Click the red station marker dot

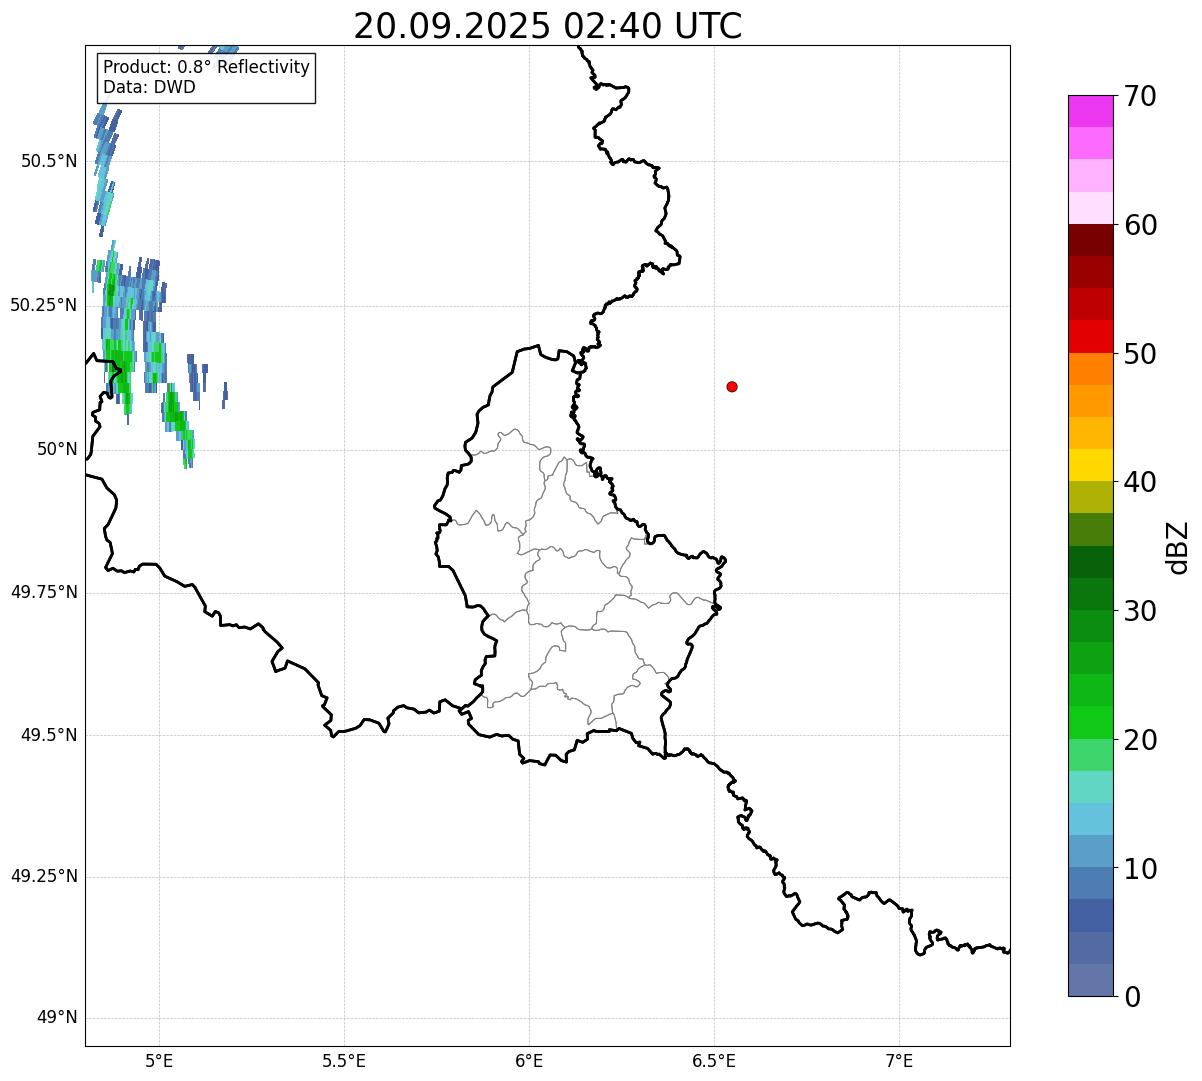coord(732,386)
